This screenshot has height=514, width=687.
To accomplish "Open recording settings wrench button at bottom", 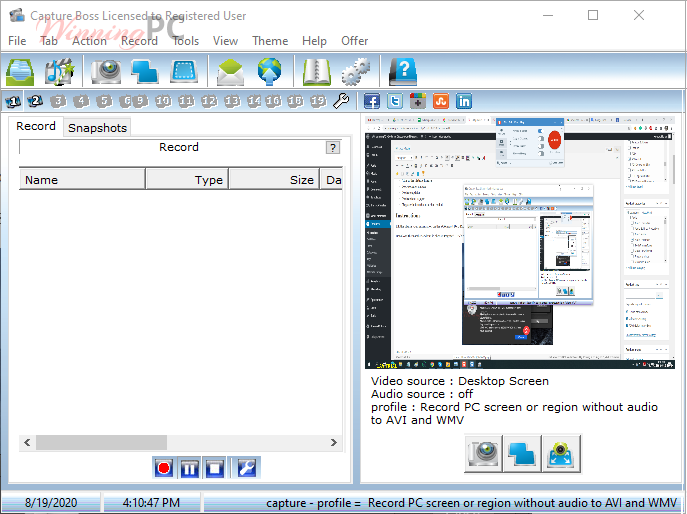I will click(x=247, y=468).
